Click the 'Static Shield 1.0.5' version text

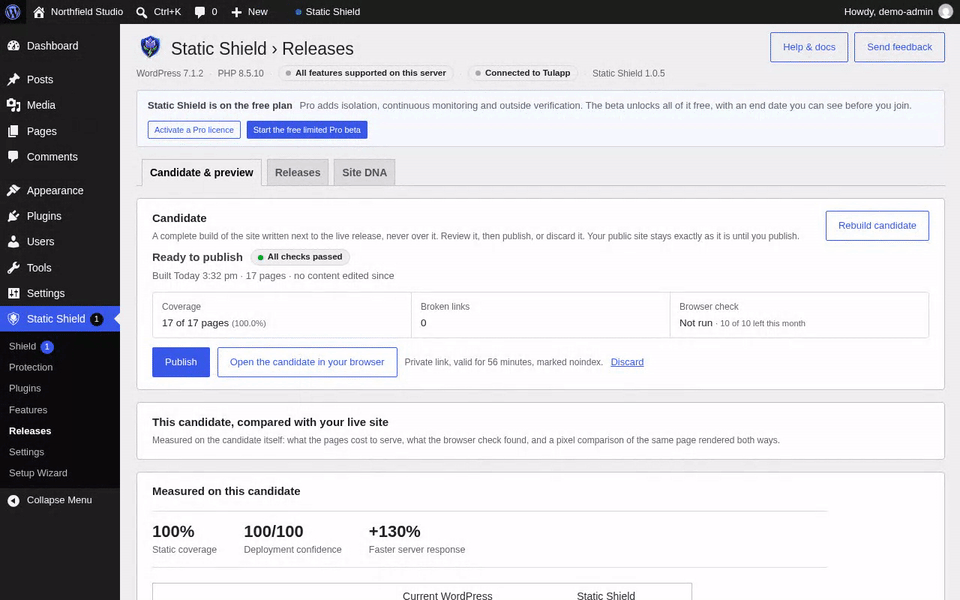click(628, 73)
